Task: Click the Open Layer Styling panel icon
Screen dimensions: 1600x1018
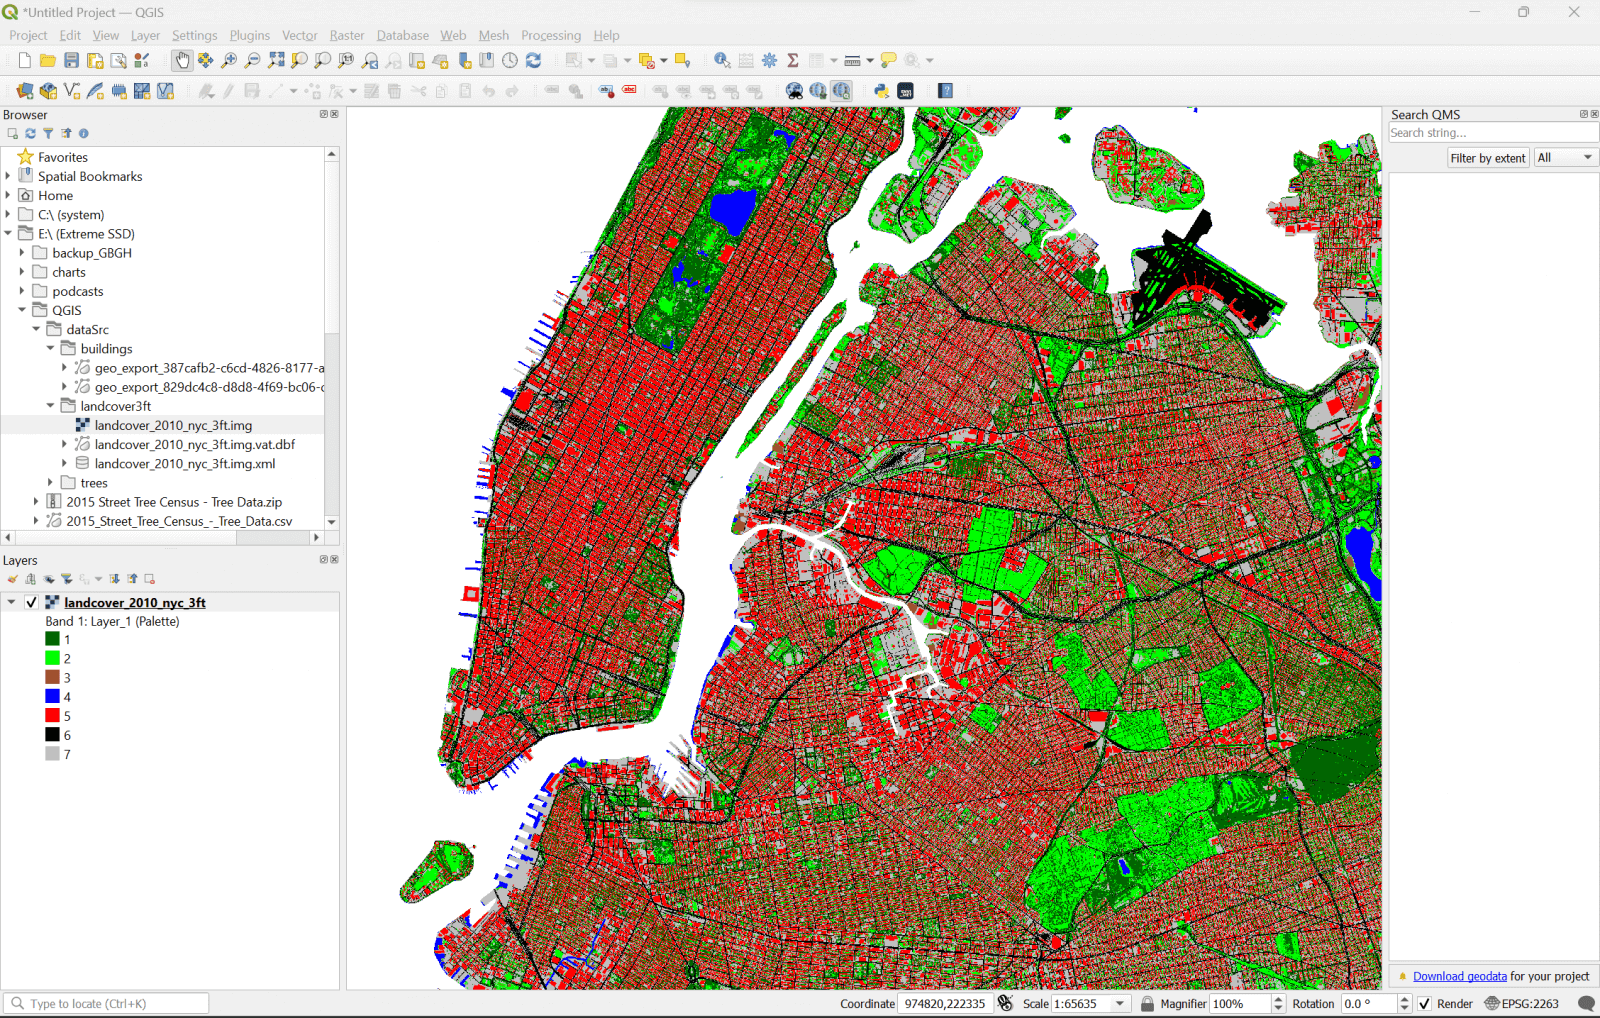Action: pos(12,579)
